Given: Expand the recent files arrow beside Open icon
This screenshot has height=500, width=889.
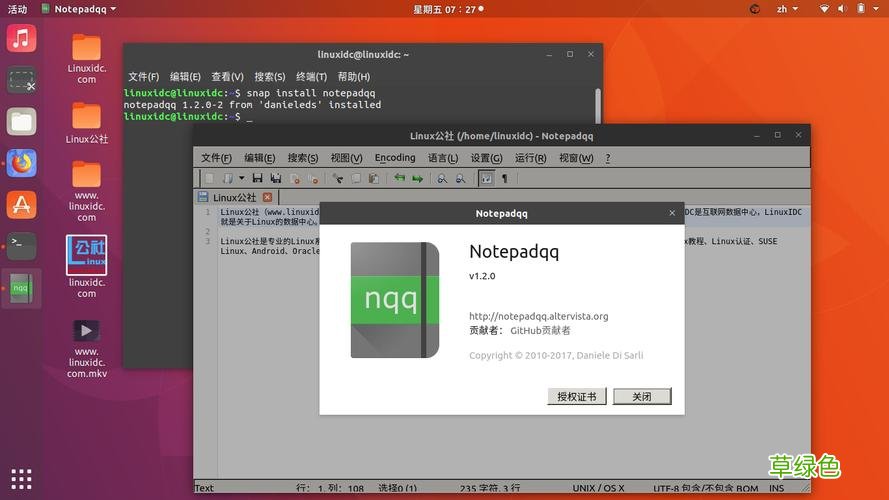Looking at the screenshot, I should point(242,179).
